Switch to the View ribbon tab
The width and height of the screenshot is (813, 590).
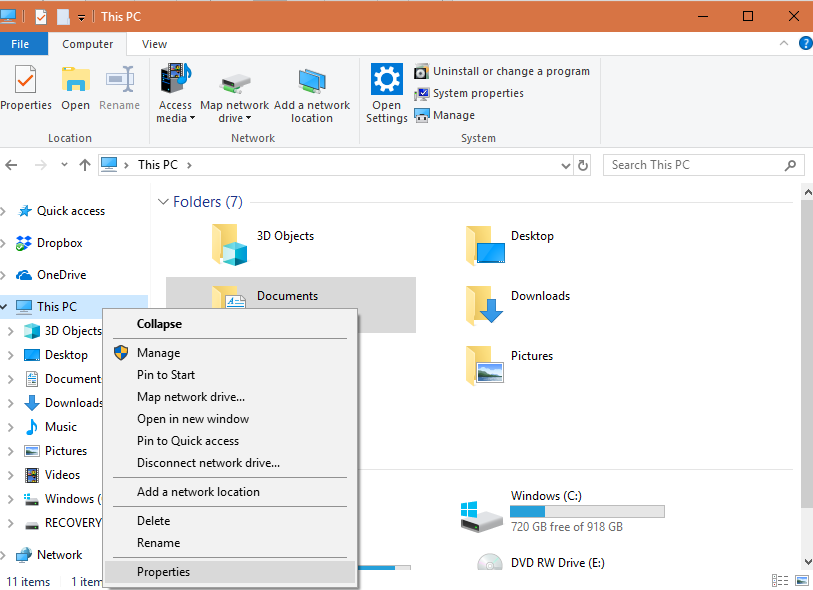coord(155,44)
